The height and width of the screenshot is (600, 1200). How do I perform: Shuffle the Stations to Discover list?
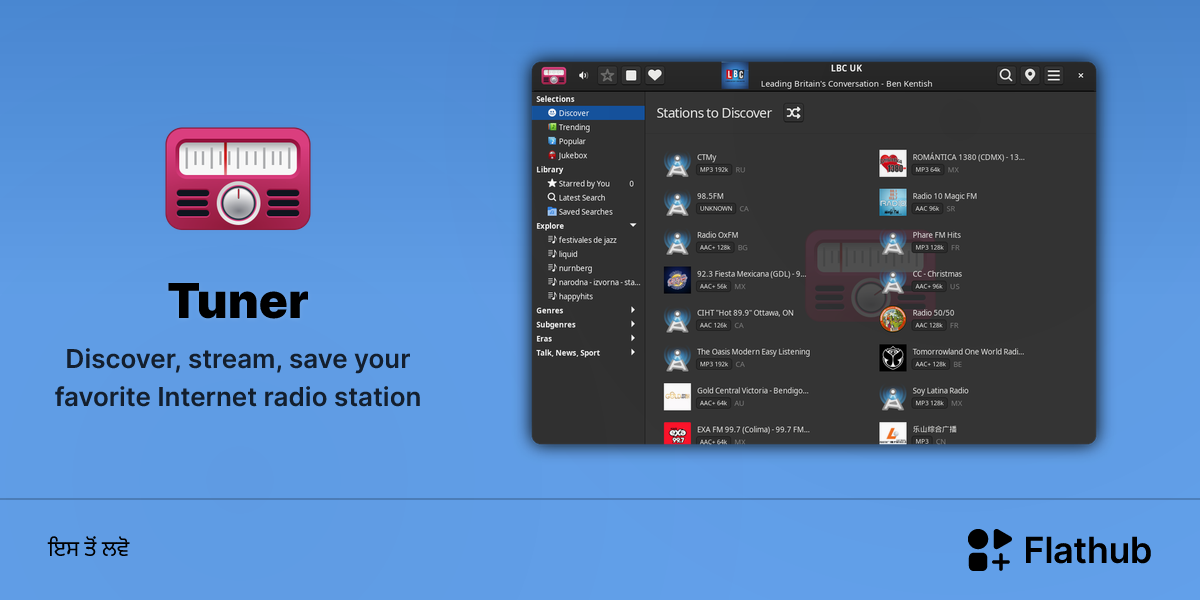(x=793, y=113)
